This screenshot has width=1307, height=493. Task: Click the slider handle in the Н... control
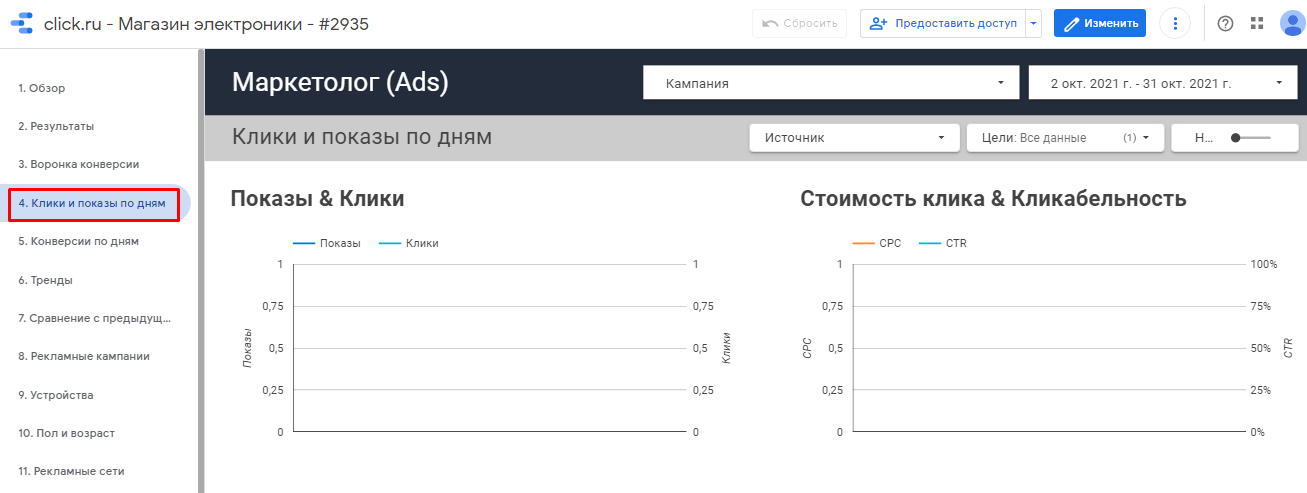1237,138
